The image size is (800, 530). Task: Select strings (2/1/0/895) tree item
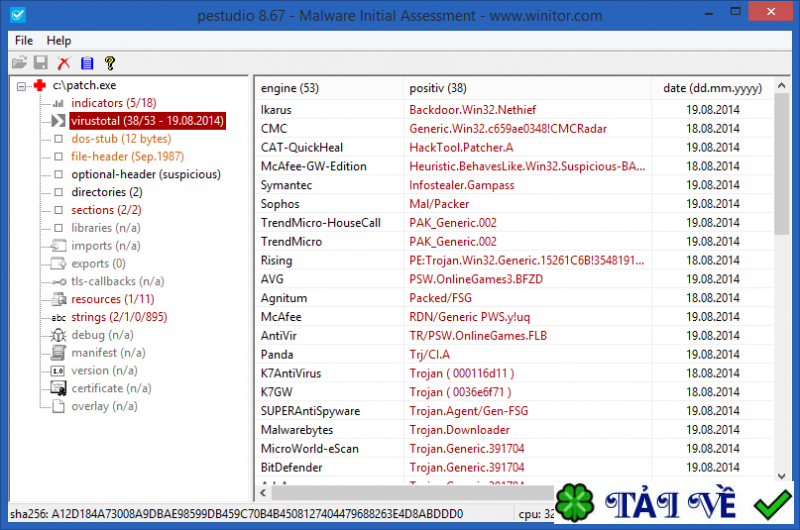point(119,317)
